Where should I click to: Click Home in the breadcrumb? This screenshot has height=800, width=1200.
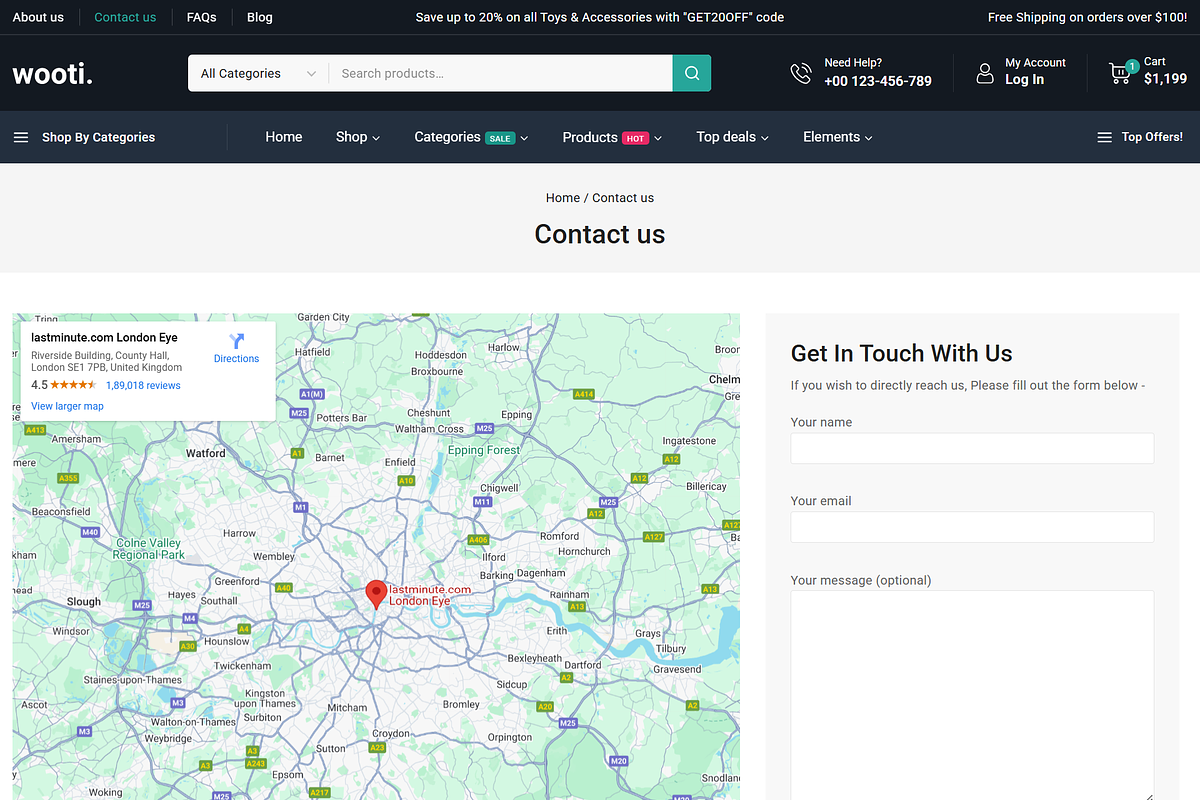click(x=563, y=198)
